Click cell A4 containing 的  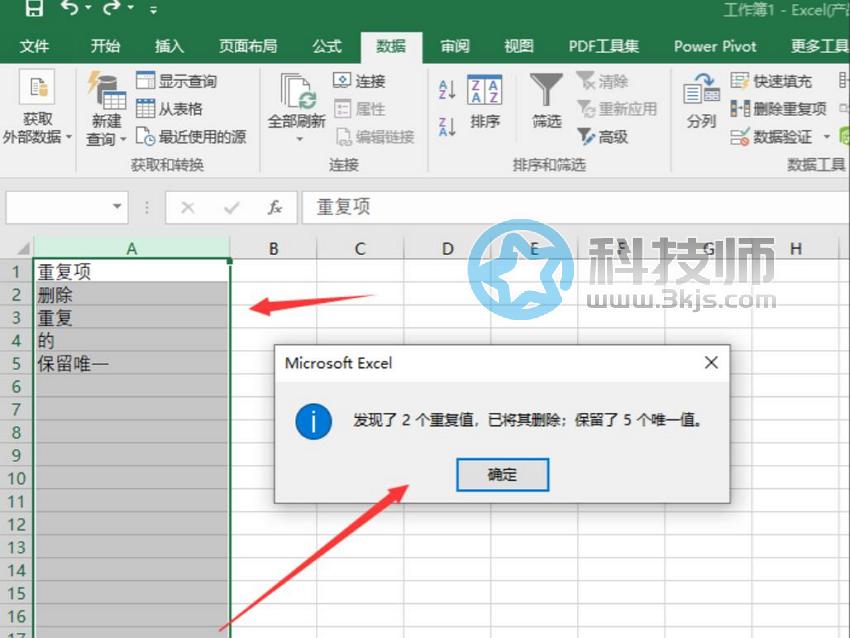click(x=132, y=340)
